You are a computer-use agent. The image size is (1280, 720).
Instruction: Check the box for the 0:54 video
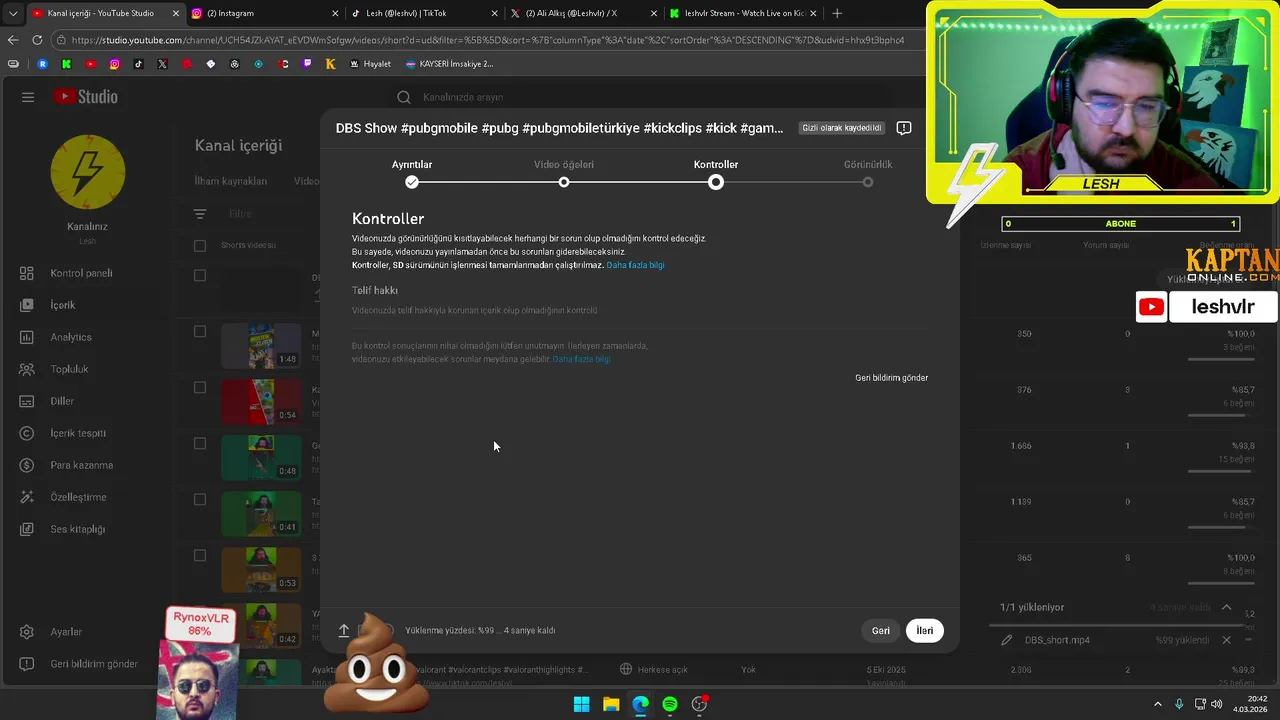[x=200, y=388]
